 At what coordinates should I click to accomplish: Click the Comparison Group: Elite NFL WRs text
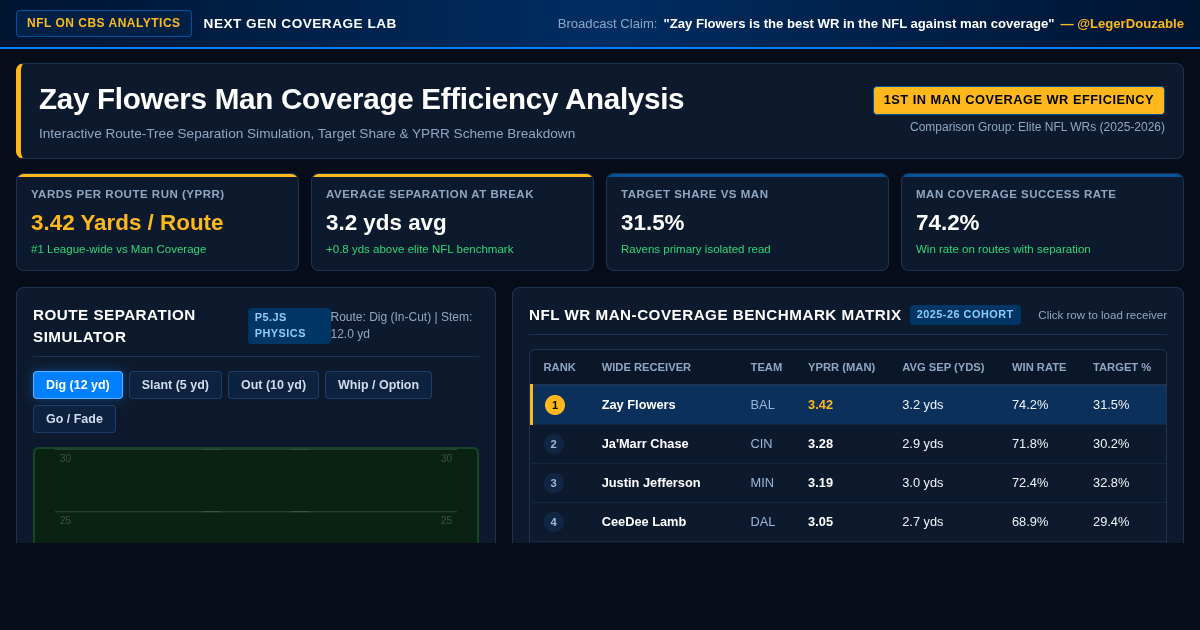pos(1037,127)
